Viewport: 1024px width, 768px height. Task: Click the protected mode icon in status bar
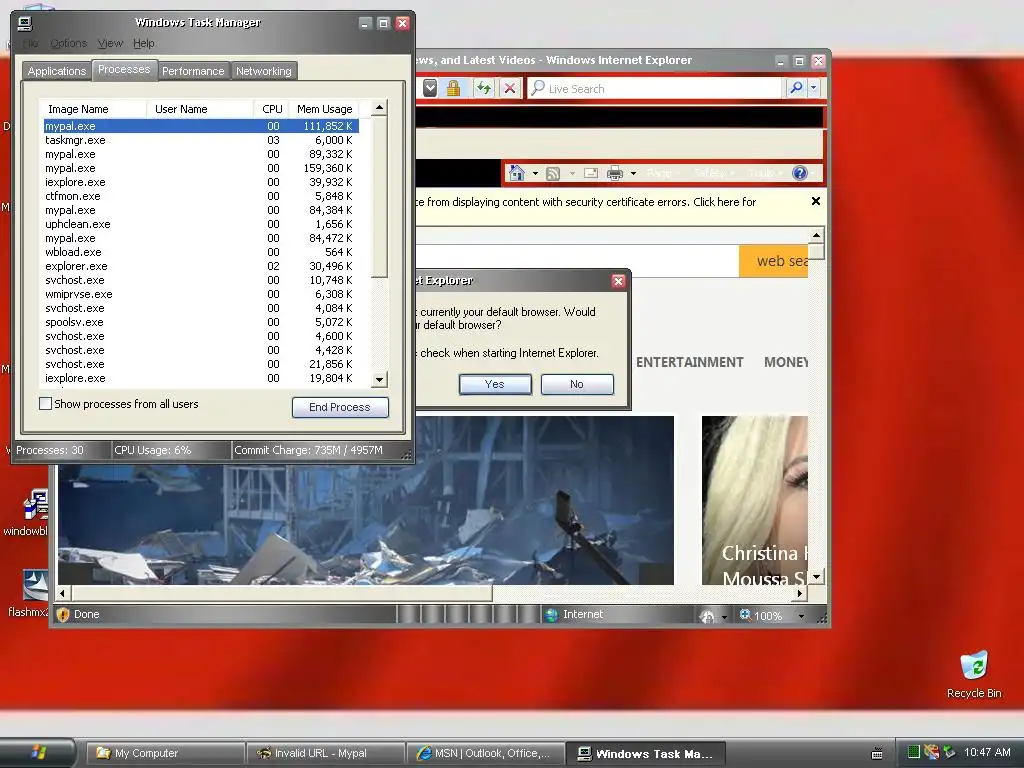point(707,616)
